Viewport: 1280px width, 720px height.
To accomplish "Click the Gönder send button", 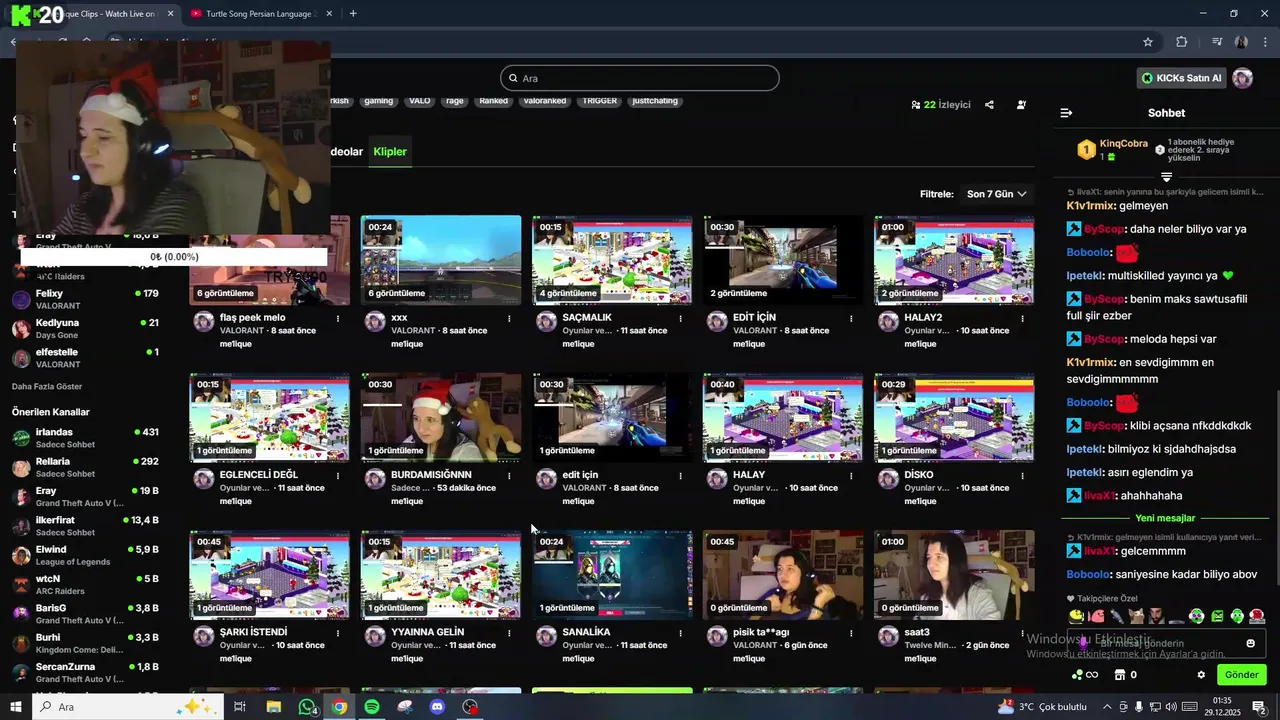I will click(x=1241, y=675).
